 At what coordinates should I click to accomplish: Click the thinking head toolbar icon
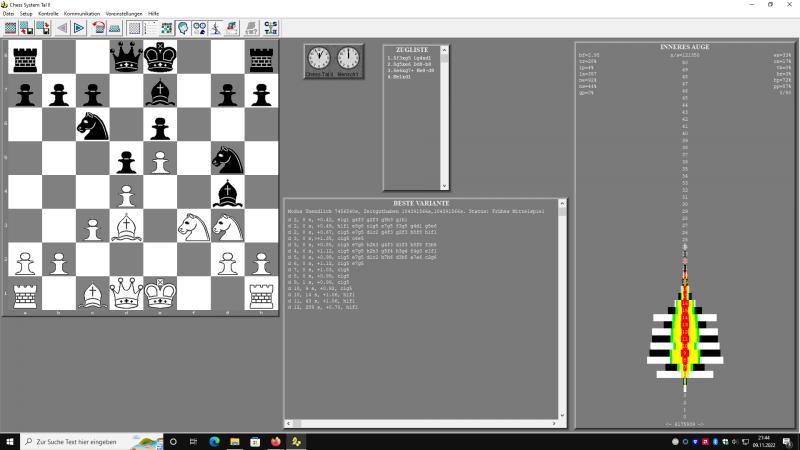(183, 28)
